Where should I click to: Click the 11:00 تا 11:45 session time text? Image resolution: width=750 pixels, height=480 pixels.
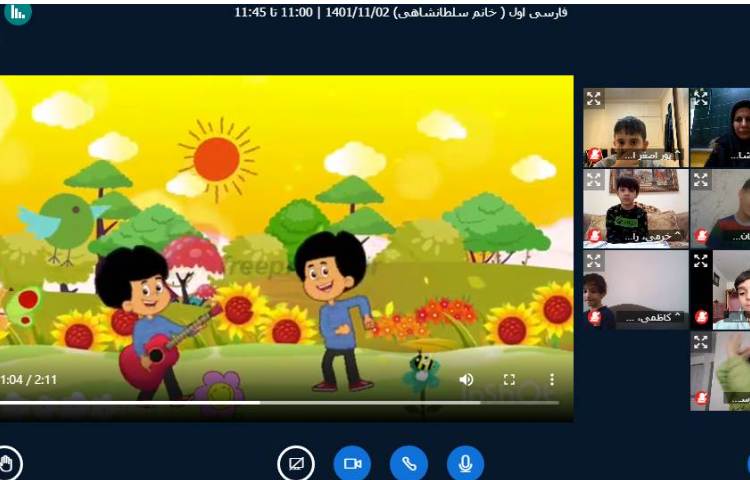[x=273, y=12]
